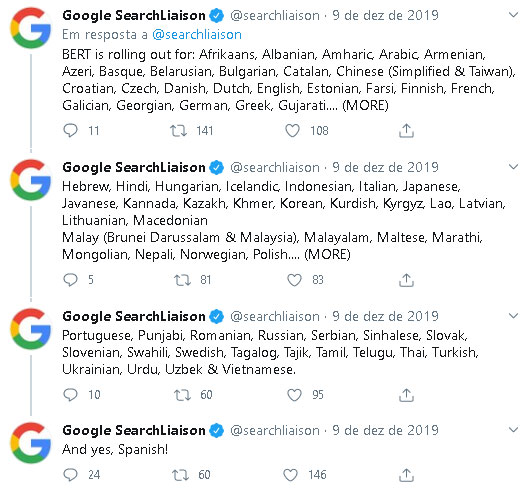The image size is (532, 489).
Task: Open the first tweet's date link
Action: pyautogui.click(x=385, y=15)
